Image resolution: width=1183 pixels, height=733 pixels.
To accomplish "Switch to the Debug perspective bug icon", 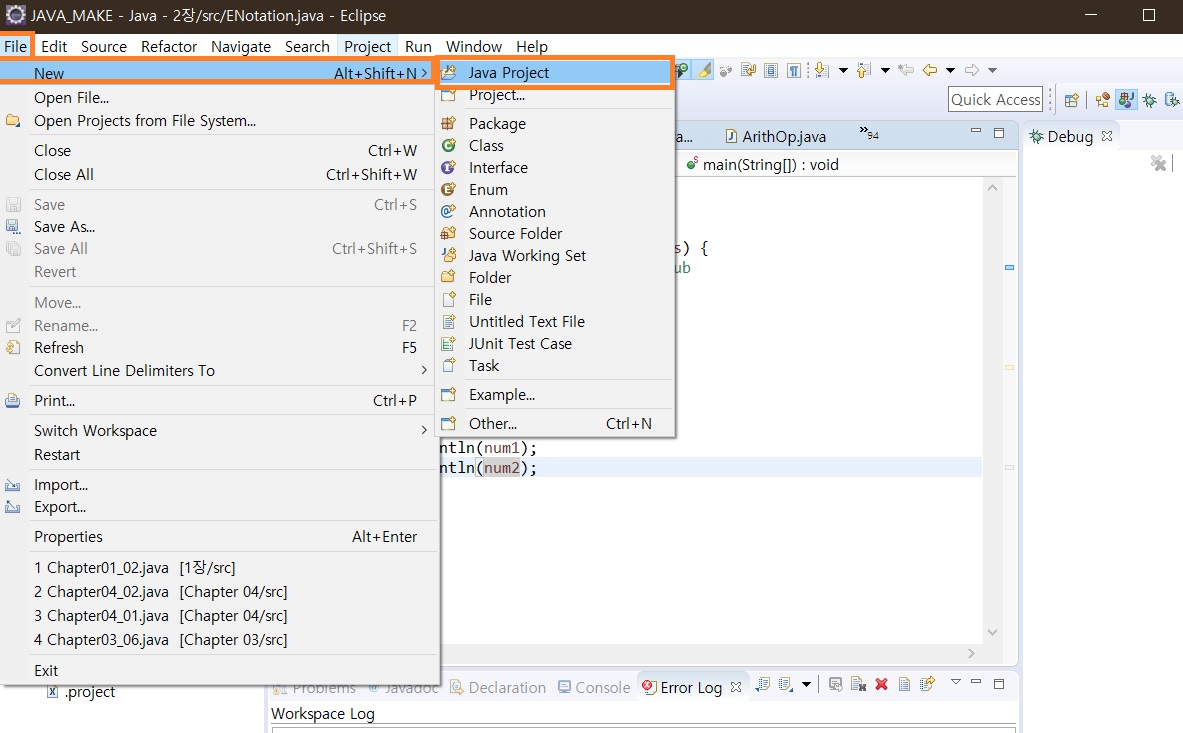I will (x=1149, y=100).
